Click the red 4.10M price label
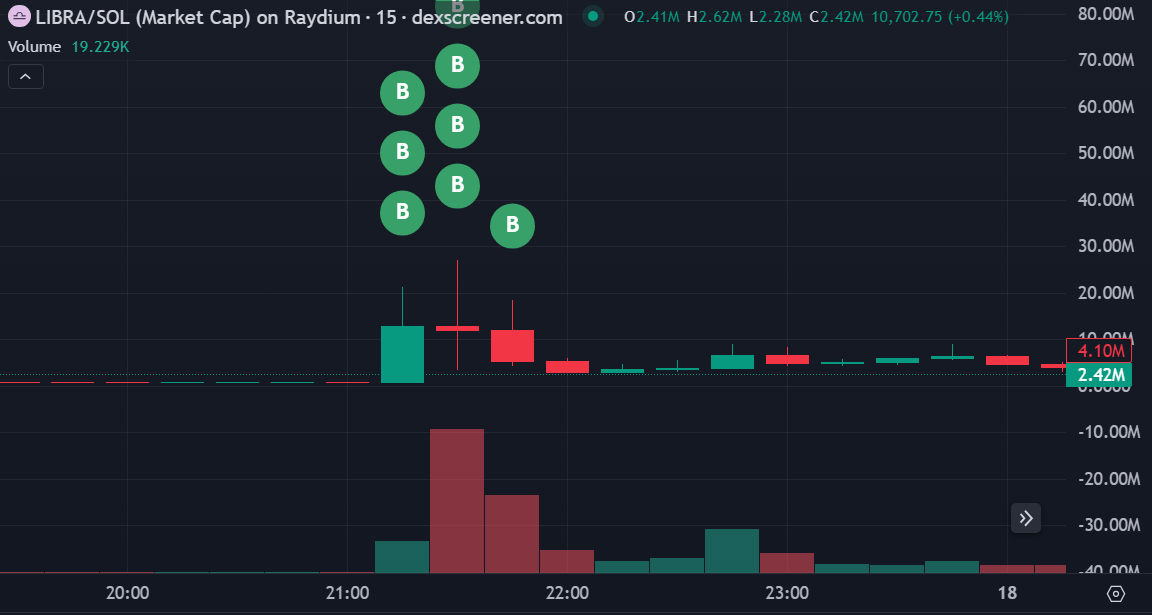Screen dimensions: 1152x615 (x=1100, y=351)
